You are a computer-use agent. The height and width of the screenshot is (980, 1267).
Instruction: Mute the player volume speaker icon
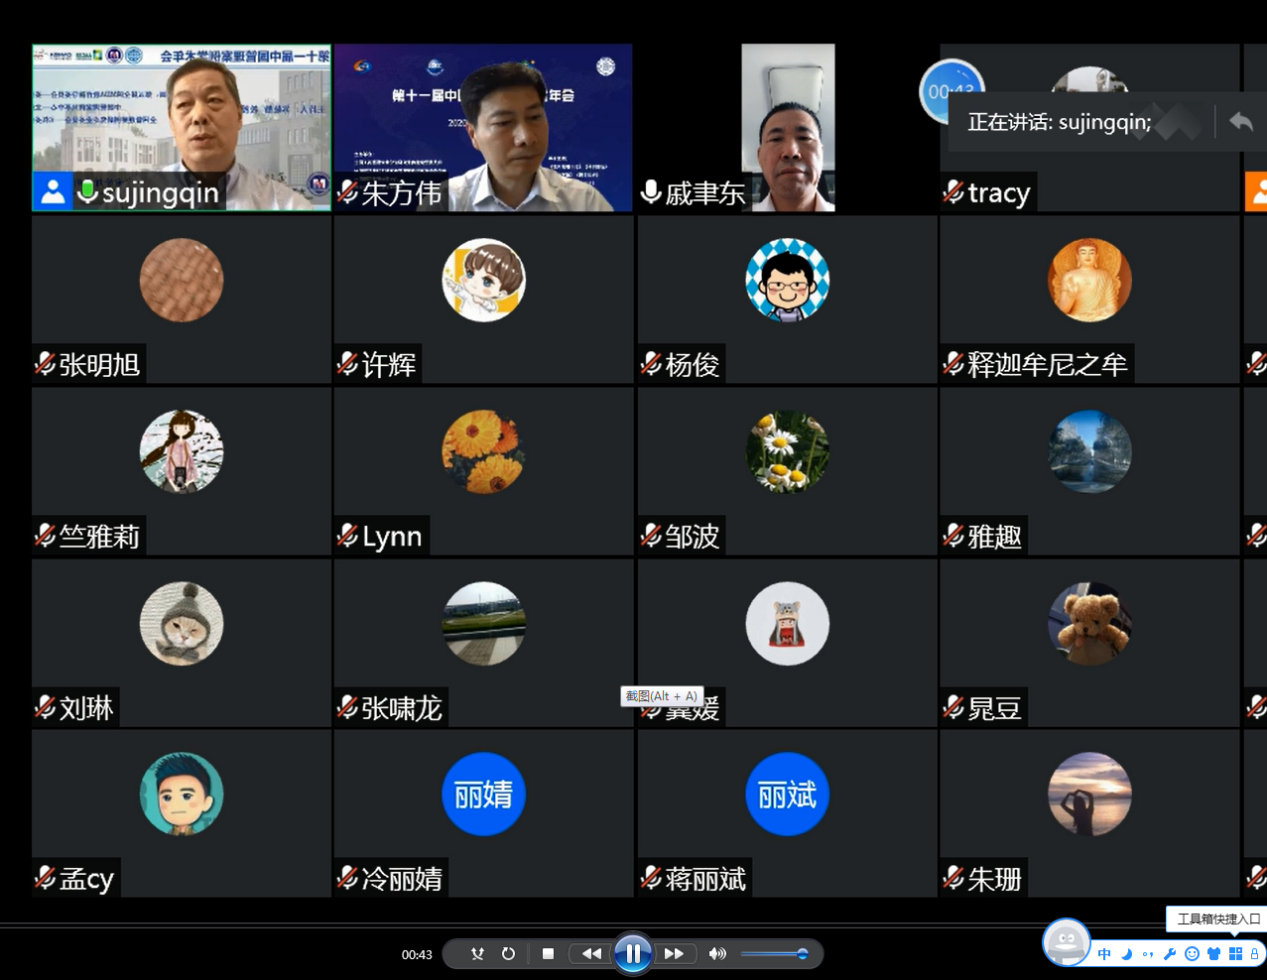[x=717, y=954]
